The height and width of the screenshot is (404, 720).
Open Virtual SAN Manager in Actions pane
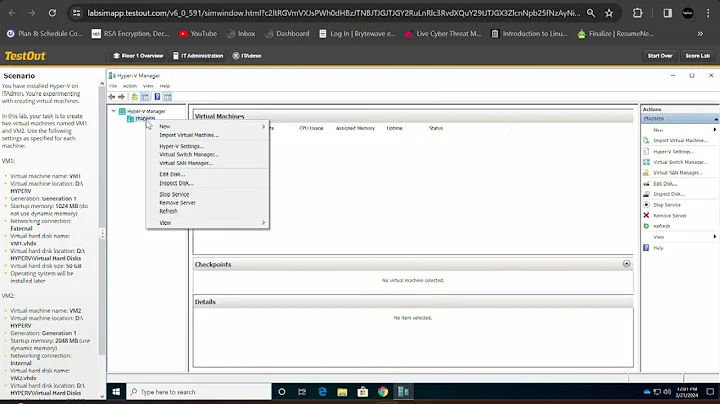[677, 173]
